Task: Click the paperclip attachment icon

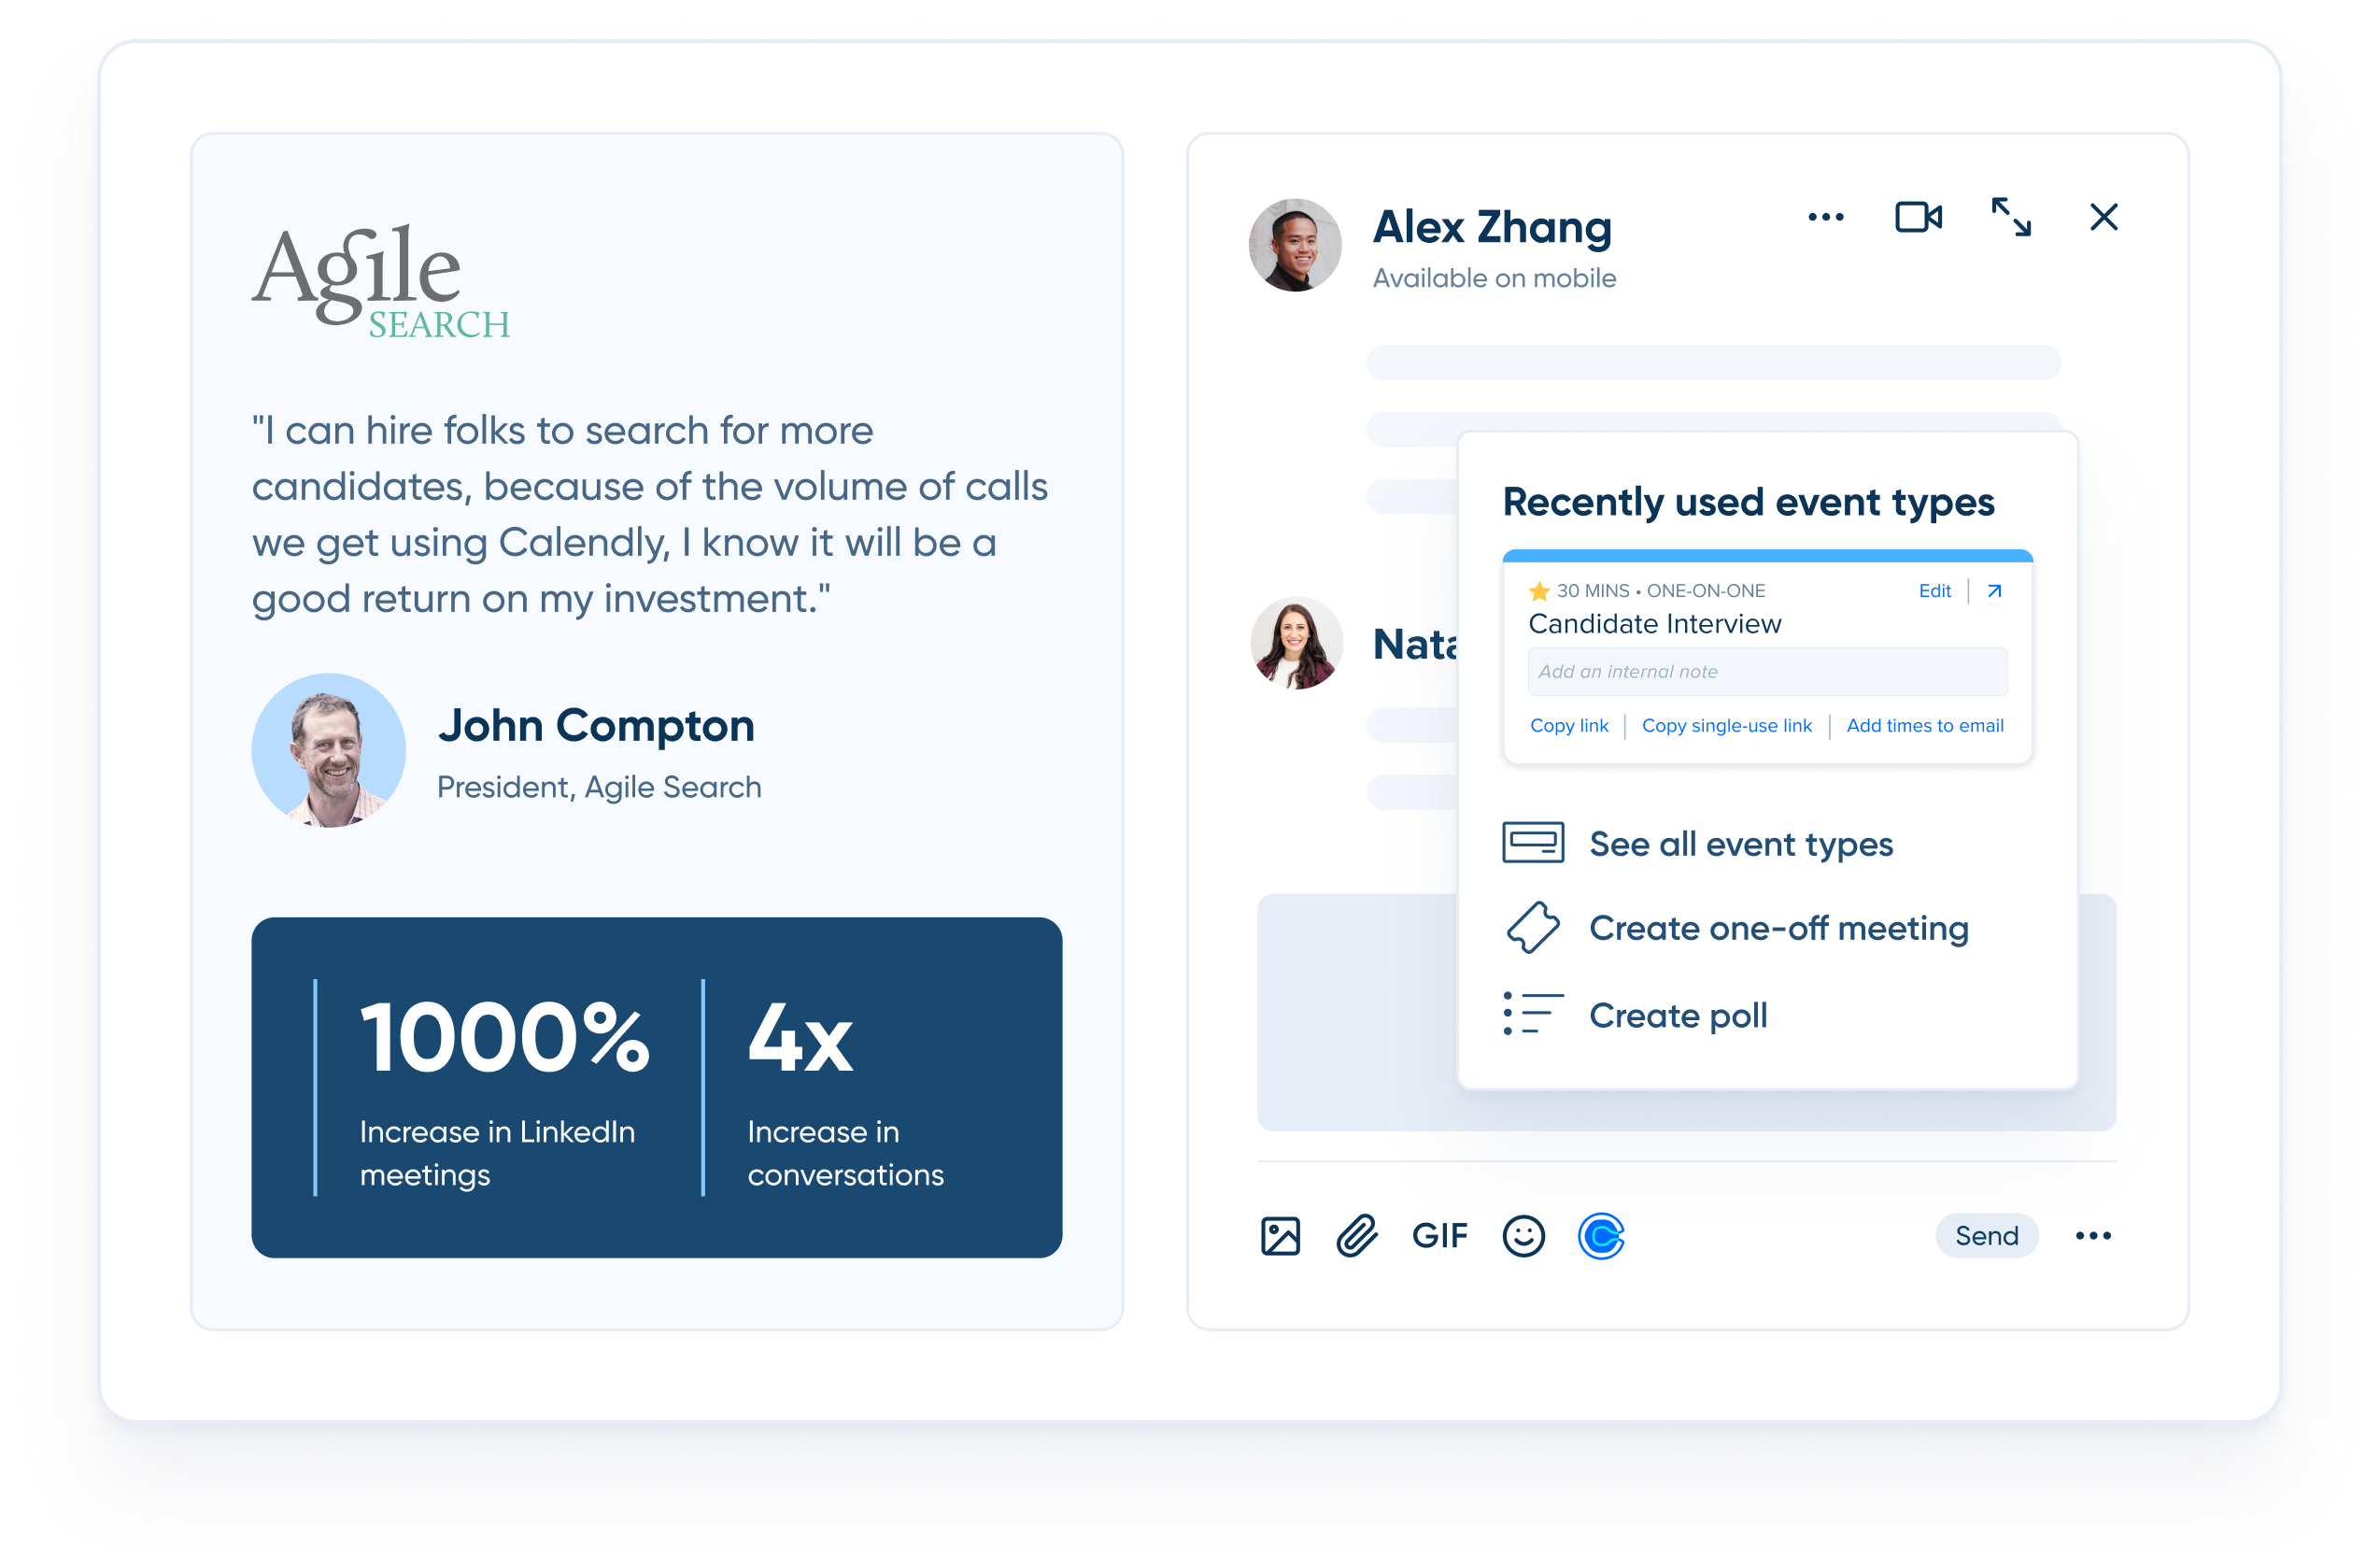Action: click(1357, 1236)
